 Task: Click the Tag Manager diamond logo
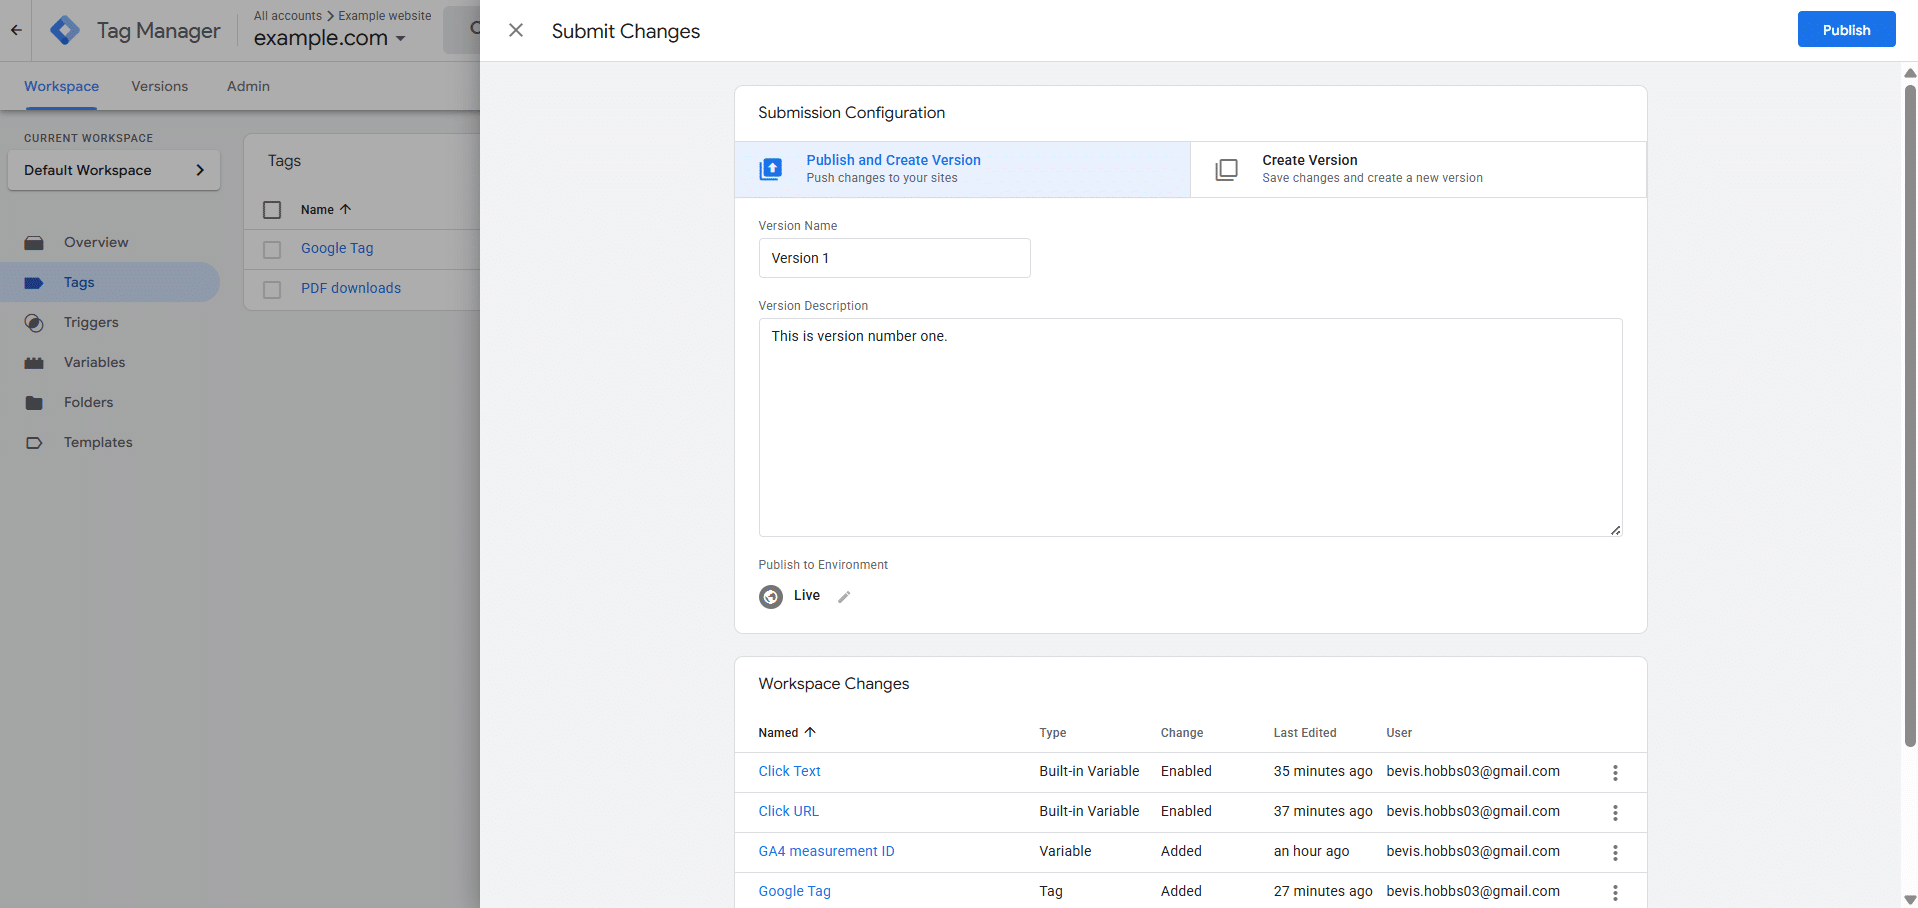point(64,30)
